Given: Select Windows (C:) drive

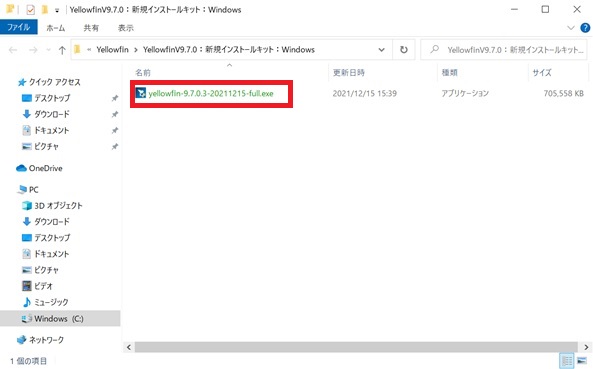Looking at the screenshot, I should click(x=60, y=319).
